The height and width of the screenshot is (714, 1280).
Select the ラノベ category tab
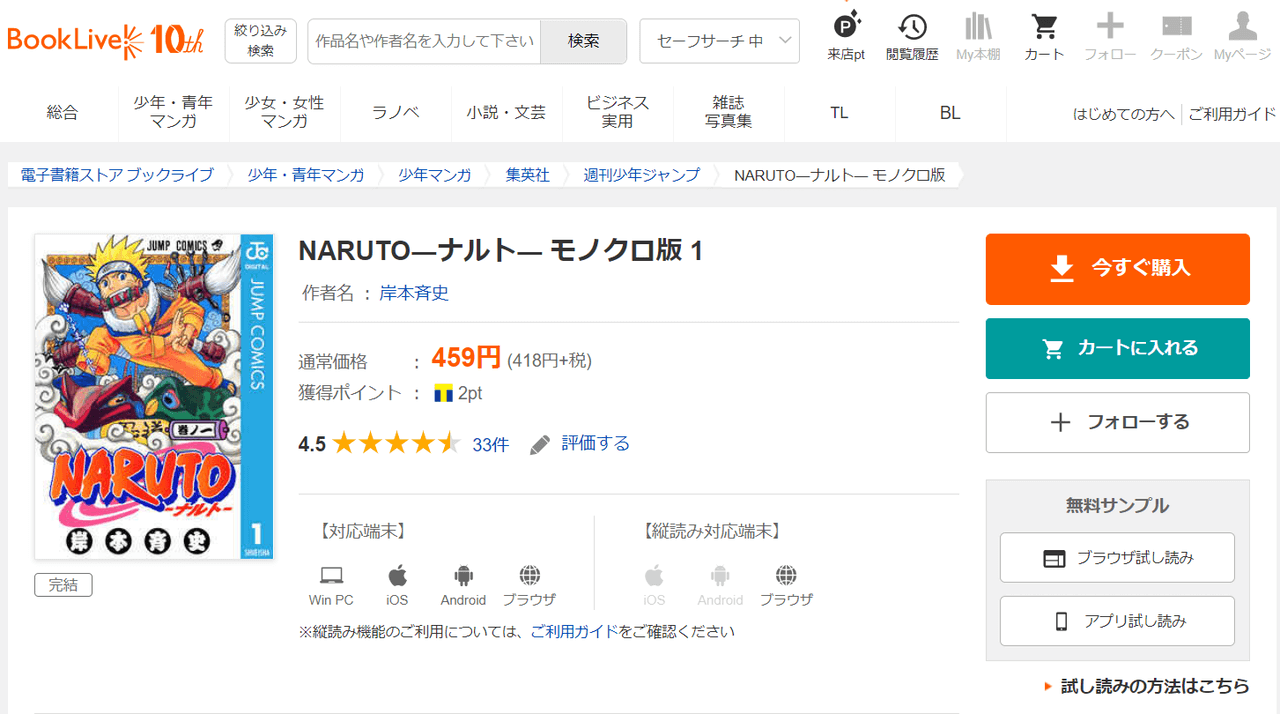coord(395,112)
